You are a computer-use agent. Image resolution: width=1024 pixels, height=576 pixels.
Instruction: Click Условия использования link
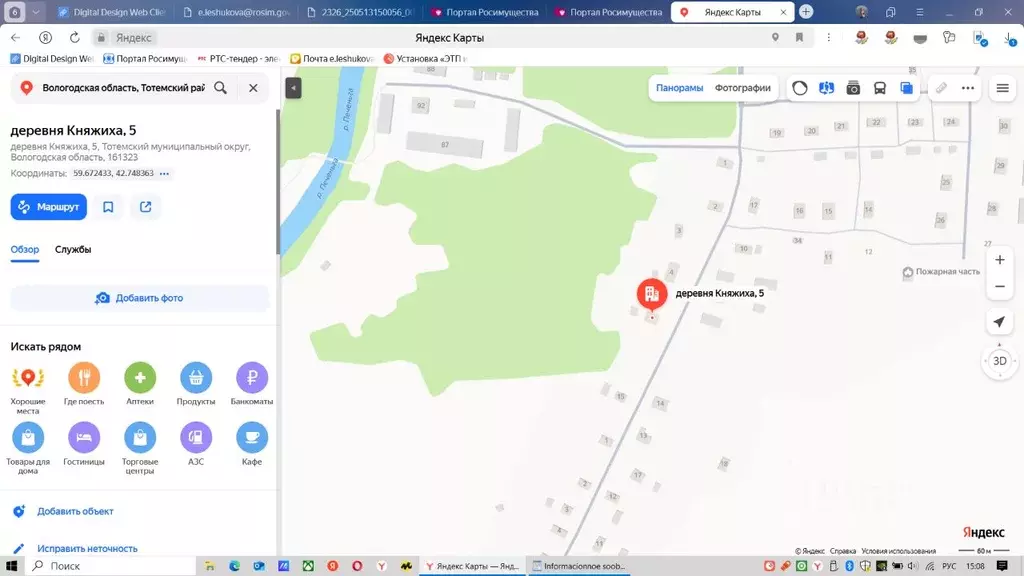(898, 551)
